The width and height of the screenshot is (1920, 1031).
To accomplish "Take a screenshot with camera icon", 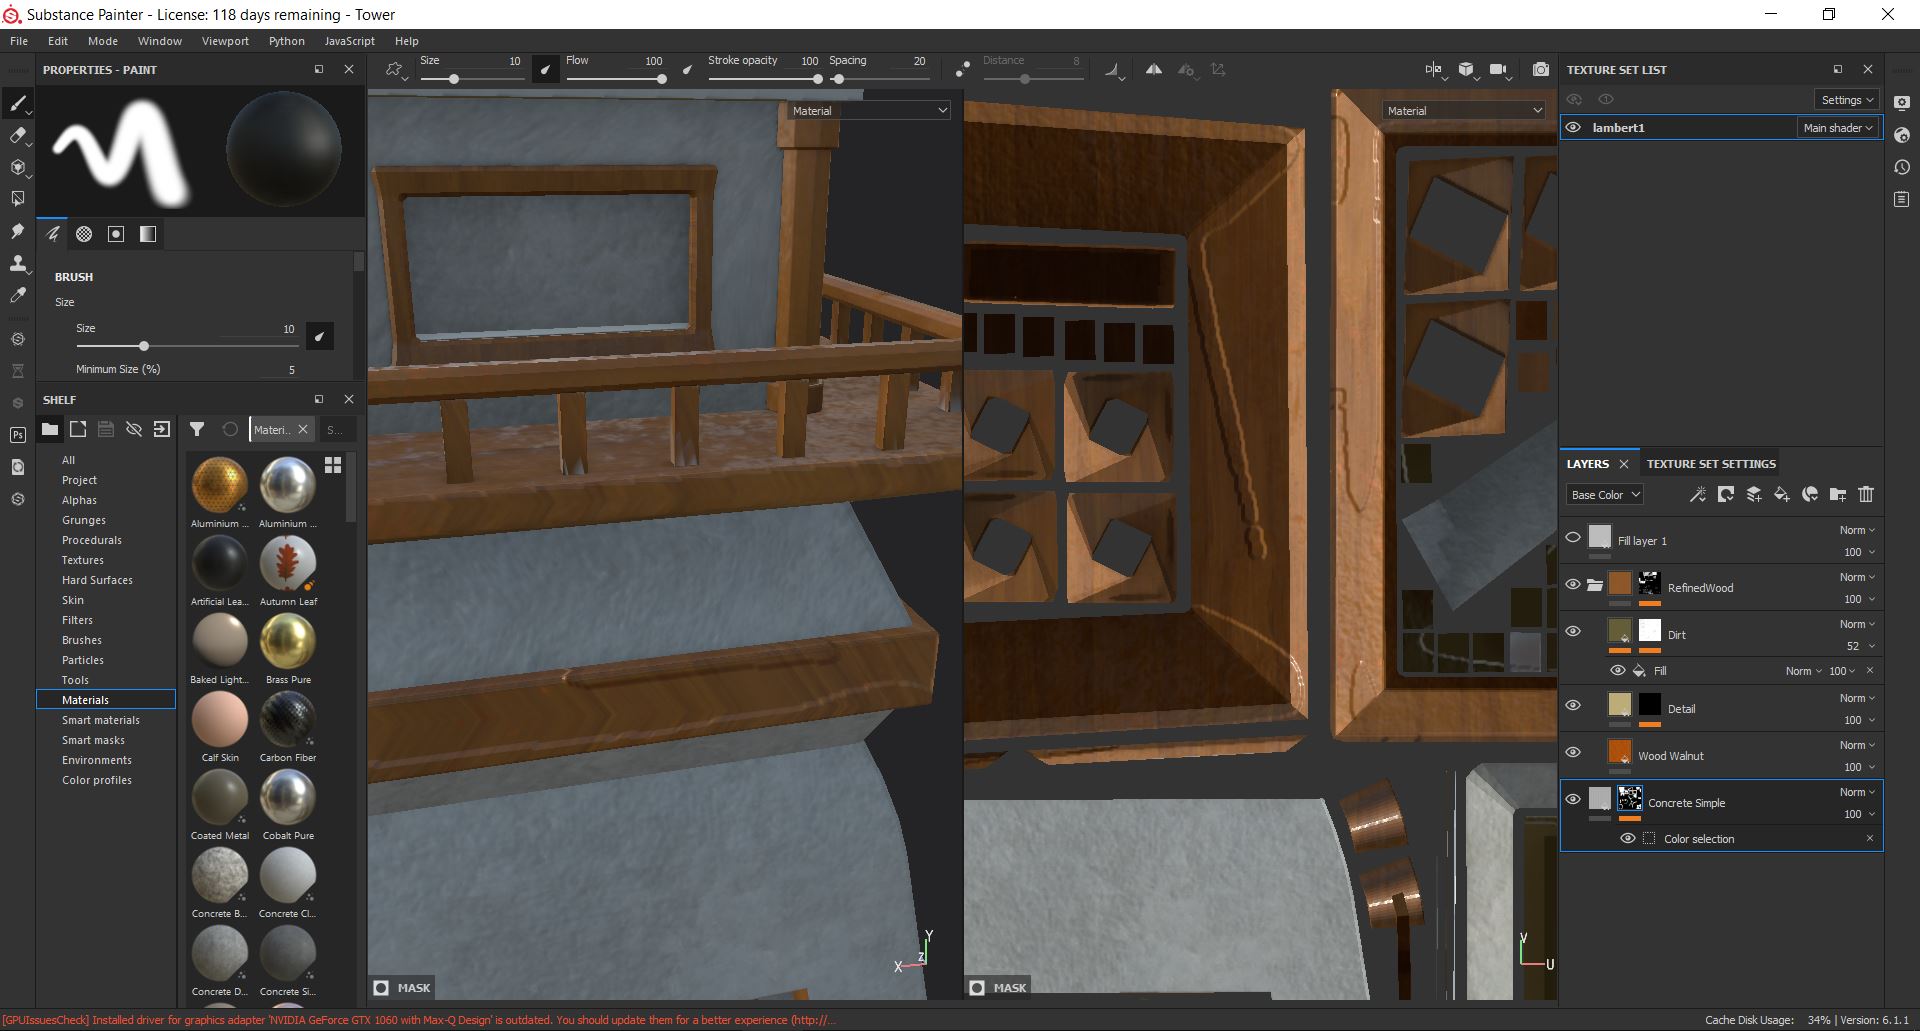I will pos(1541,70).
